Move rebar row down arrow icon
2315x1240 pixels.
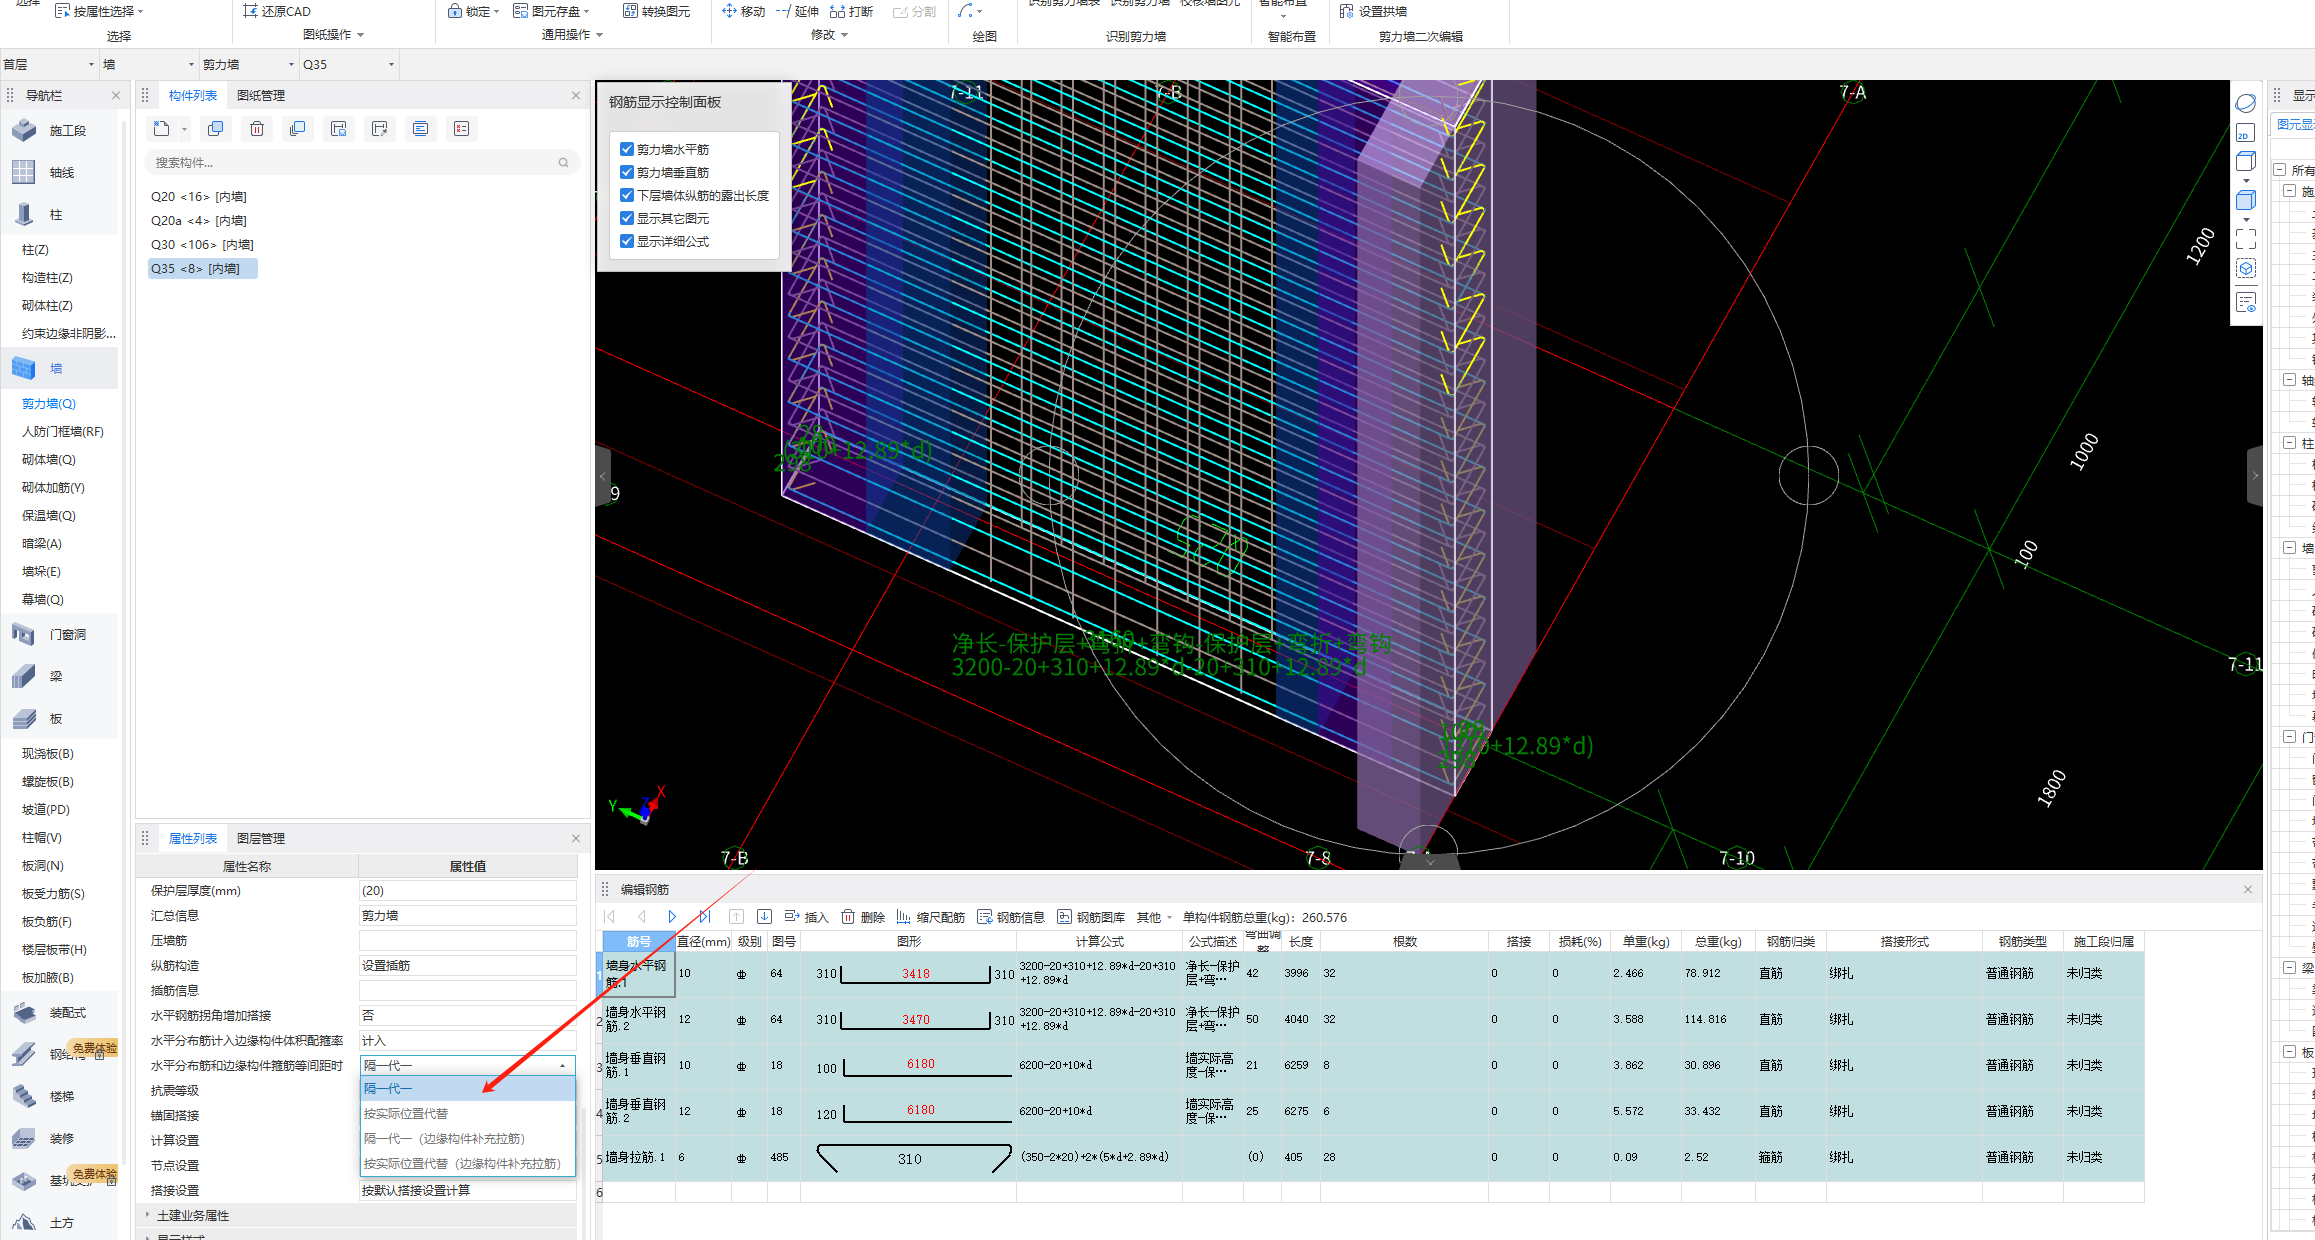pyautogui.click(x=764, y=917)
